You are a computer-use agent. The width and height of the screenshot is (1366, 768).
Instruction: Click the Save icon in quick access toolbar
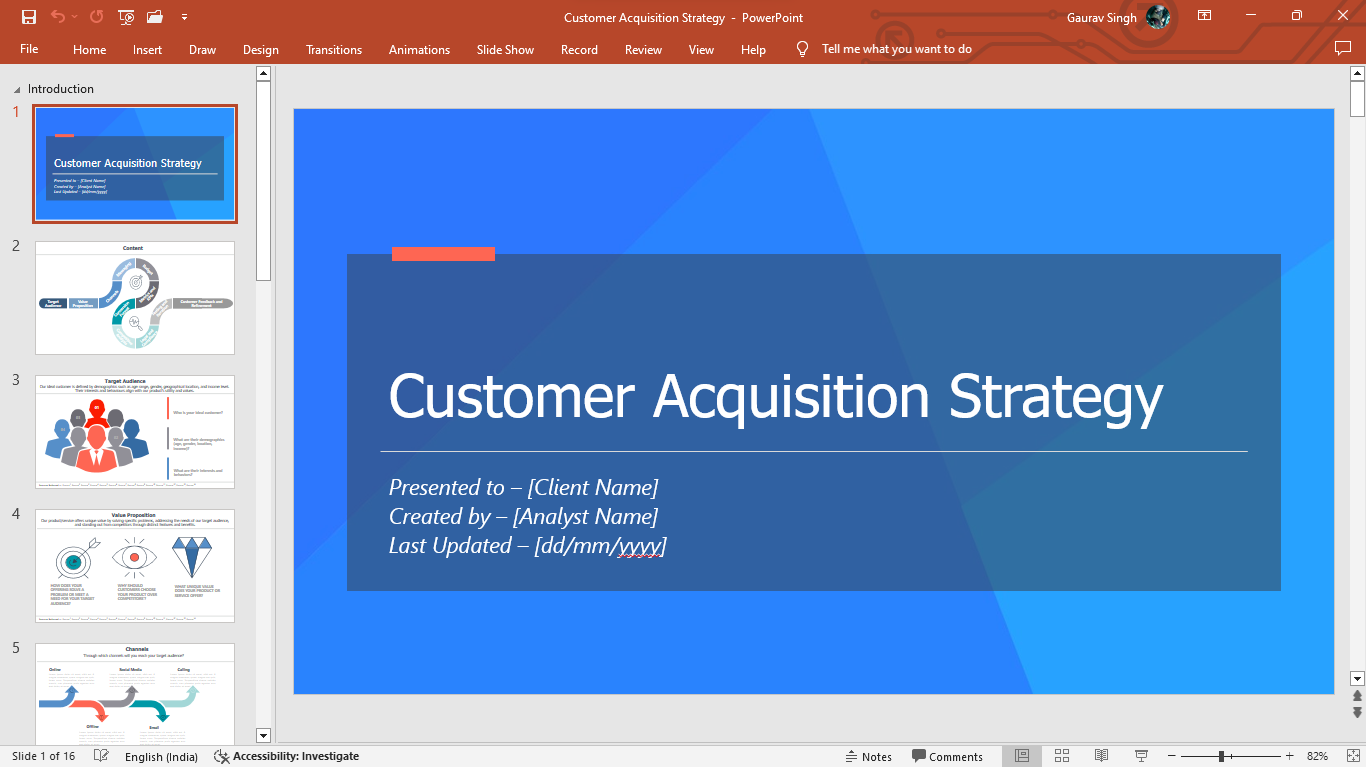pos(29,17)
